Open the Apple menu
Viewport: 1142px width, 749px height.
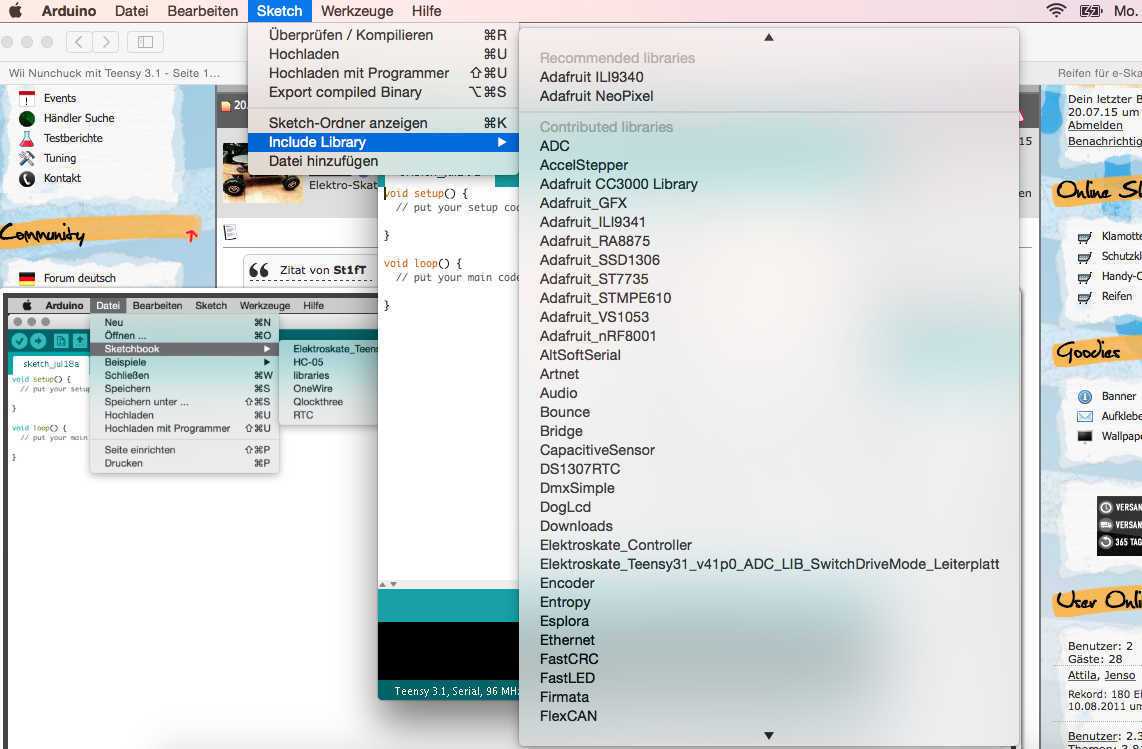[15, 11]
